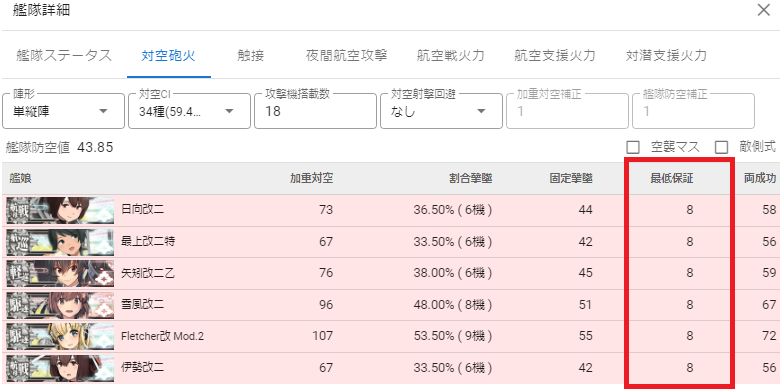Focus the 攻撃機搭載数 input field
Image resolution: width=784 pixels, height=390 pixels.
[x=316, y=111]
